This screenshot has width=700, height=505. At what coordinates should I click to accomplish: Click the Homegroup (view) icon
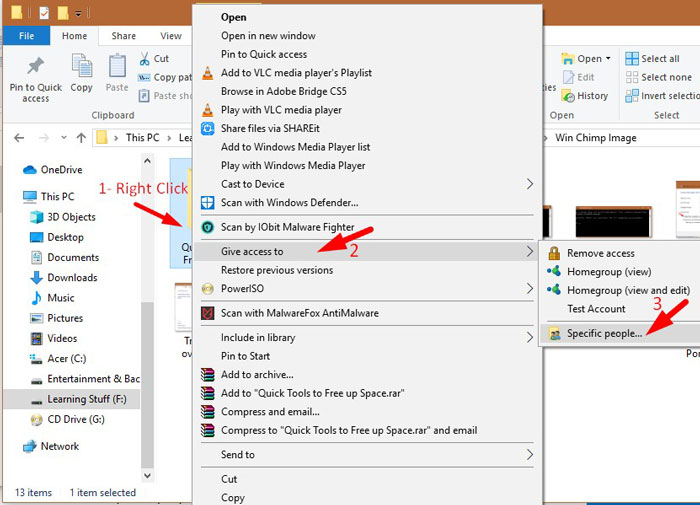(x=554, y=271)
